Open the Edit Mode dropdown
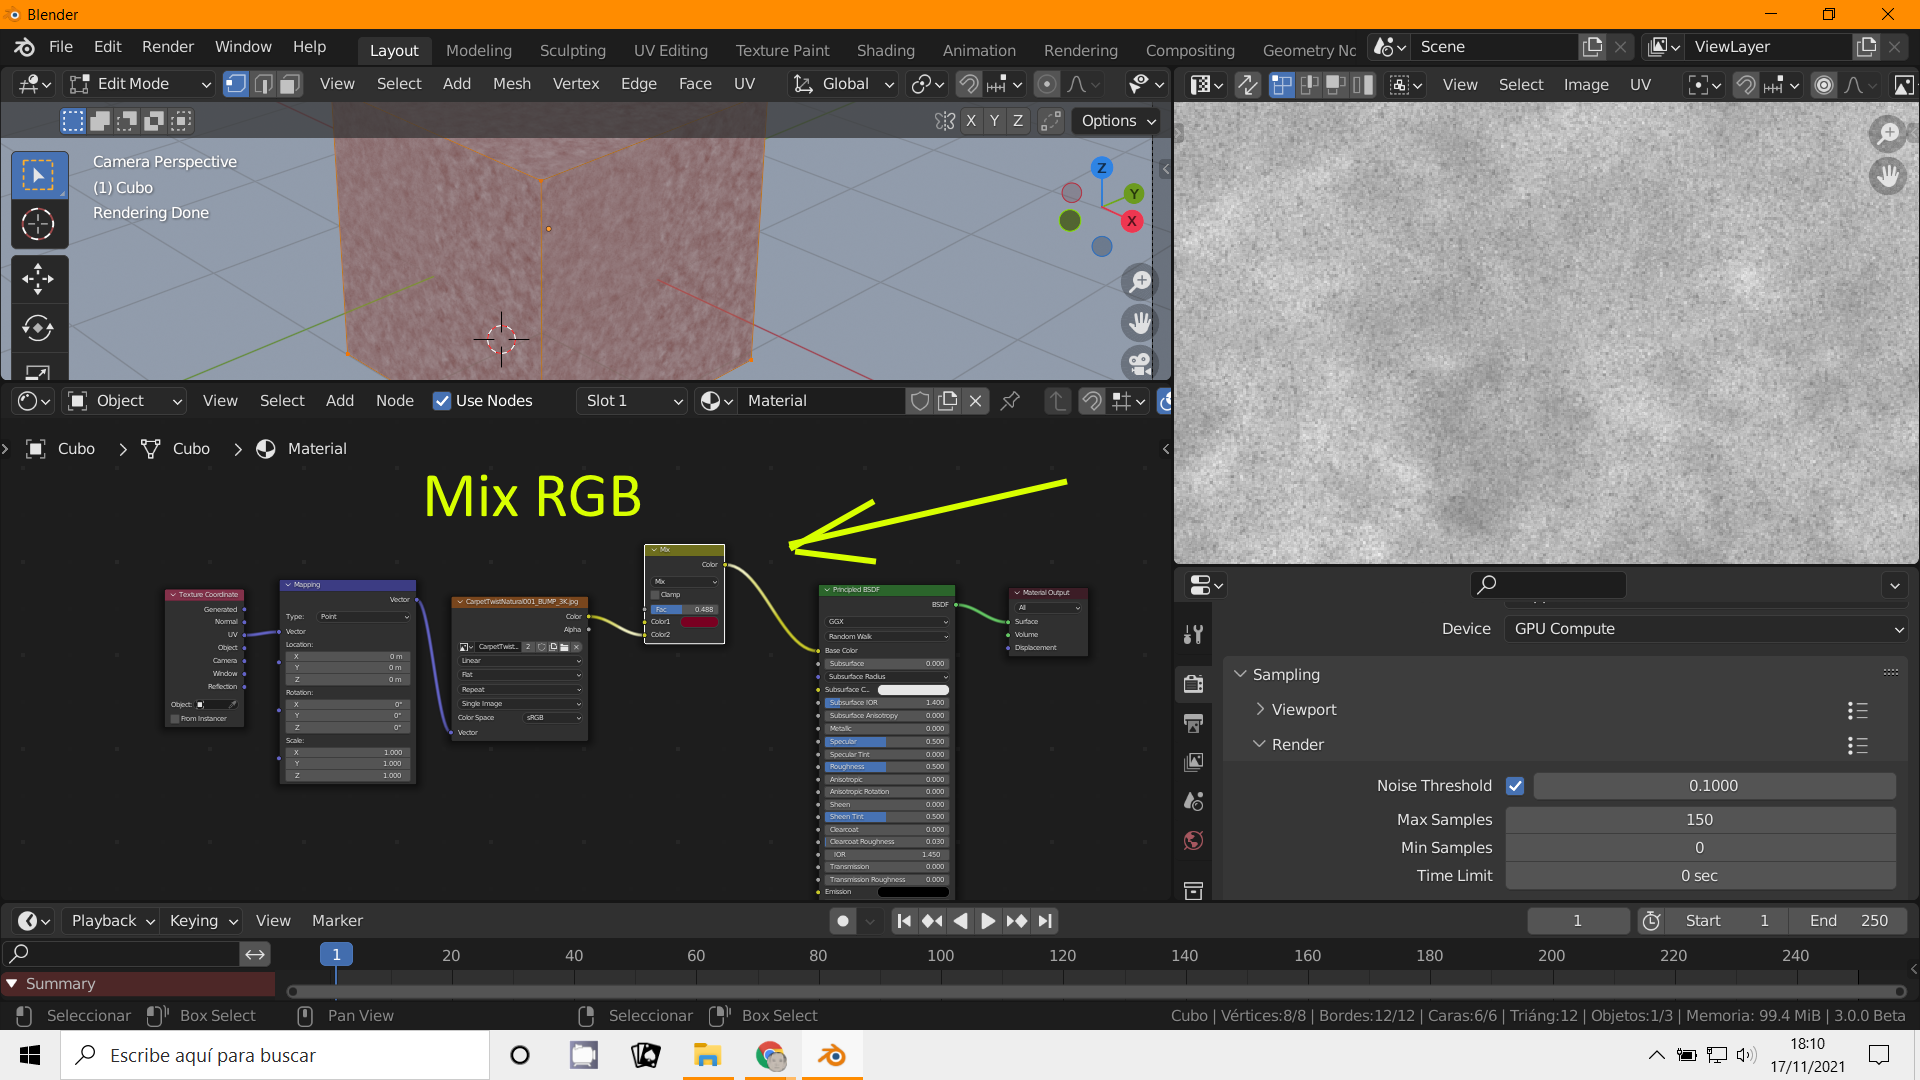The image size is (1920, 1080). tap(140, 84)
